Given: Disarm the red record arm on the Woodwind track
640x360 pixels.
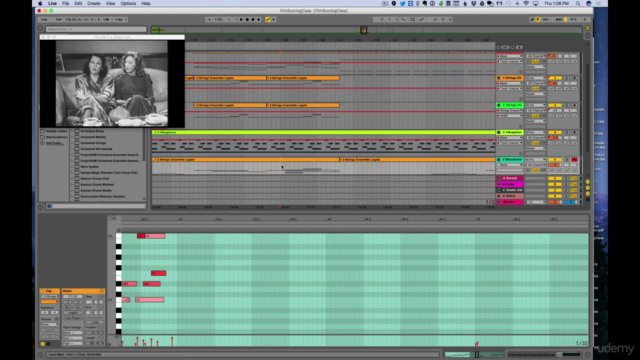Looking at the screenshot, I should point(574,160).
